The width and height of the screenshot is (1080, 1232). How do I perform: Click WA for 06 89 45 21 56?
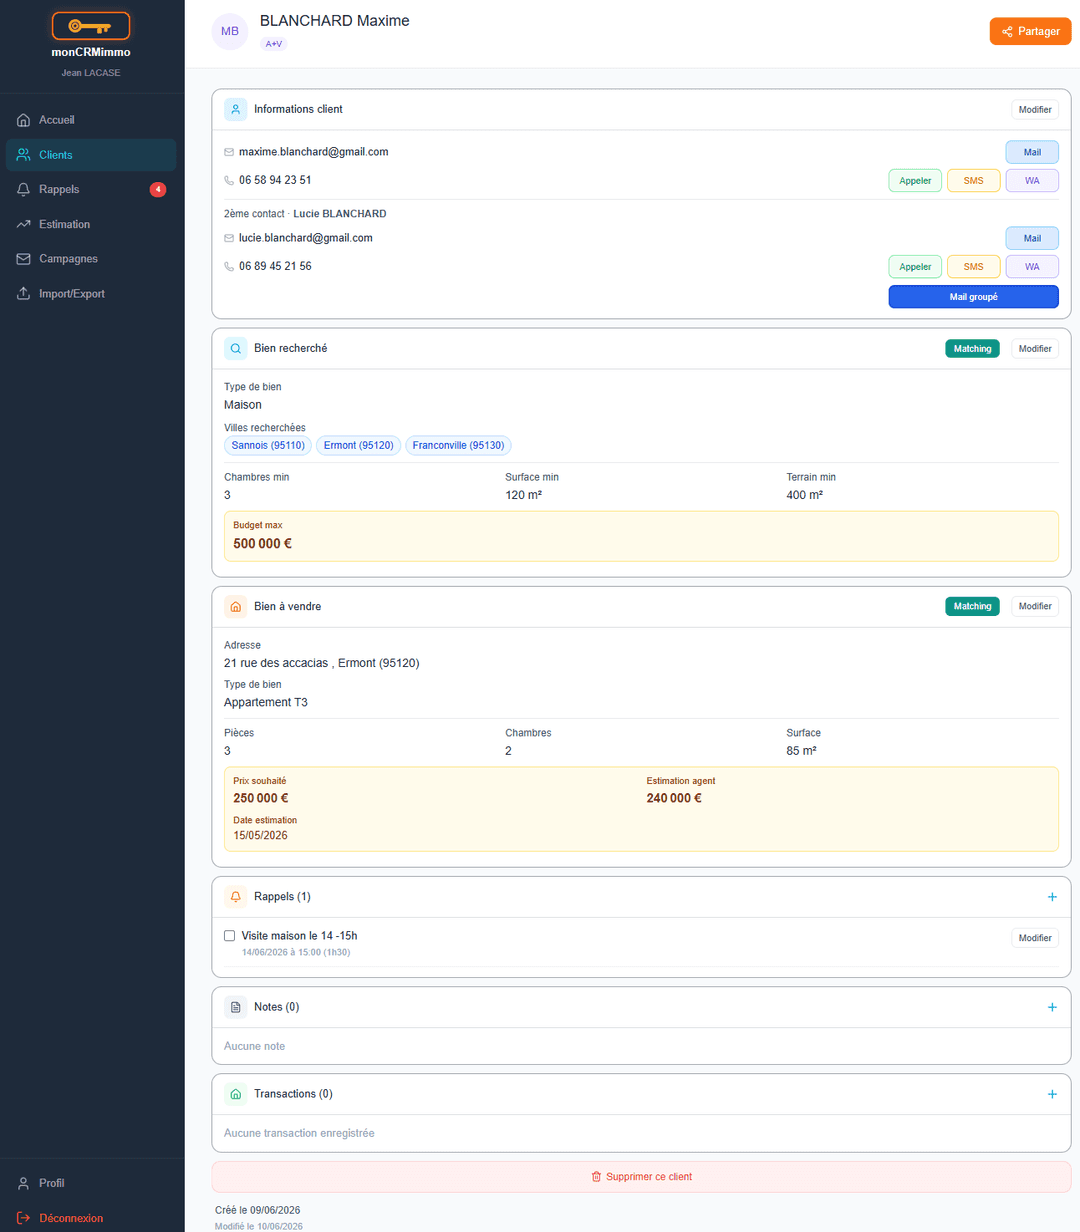[1032, 267]
